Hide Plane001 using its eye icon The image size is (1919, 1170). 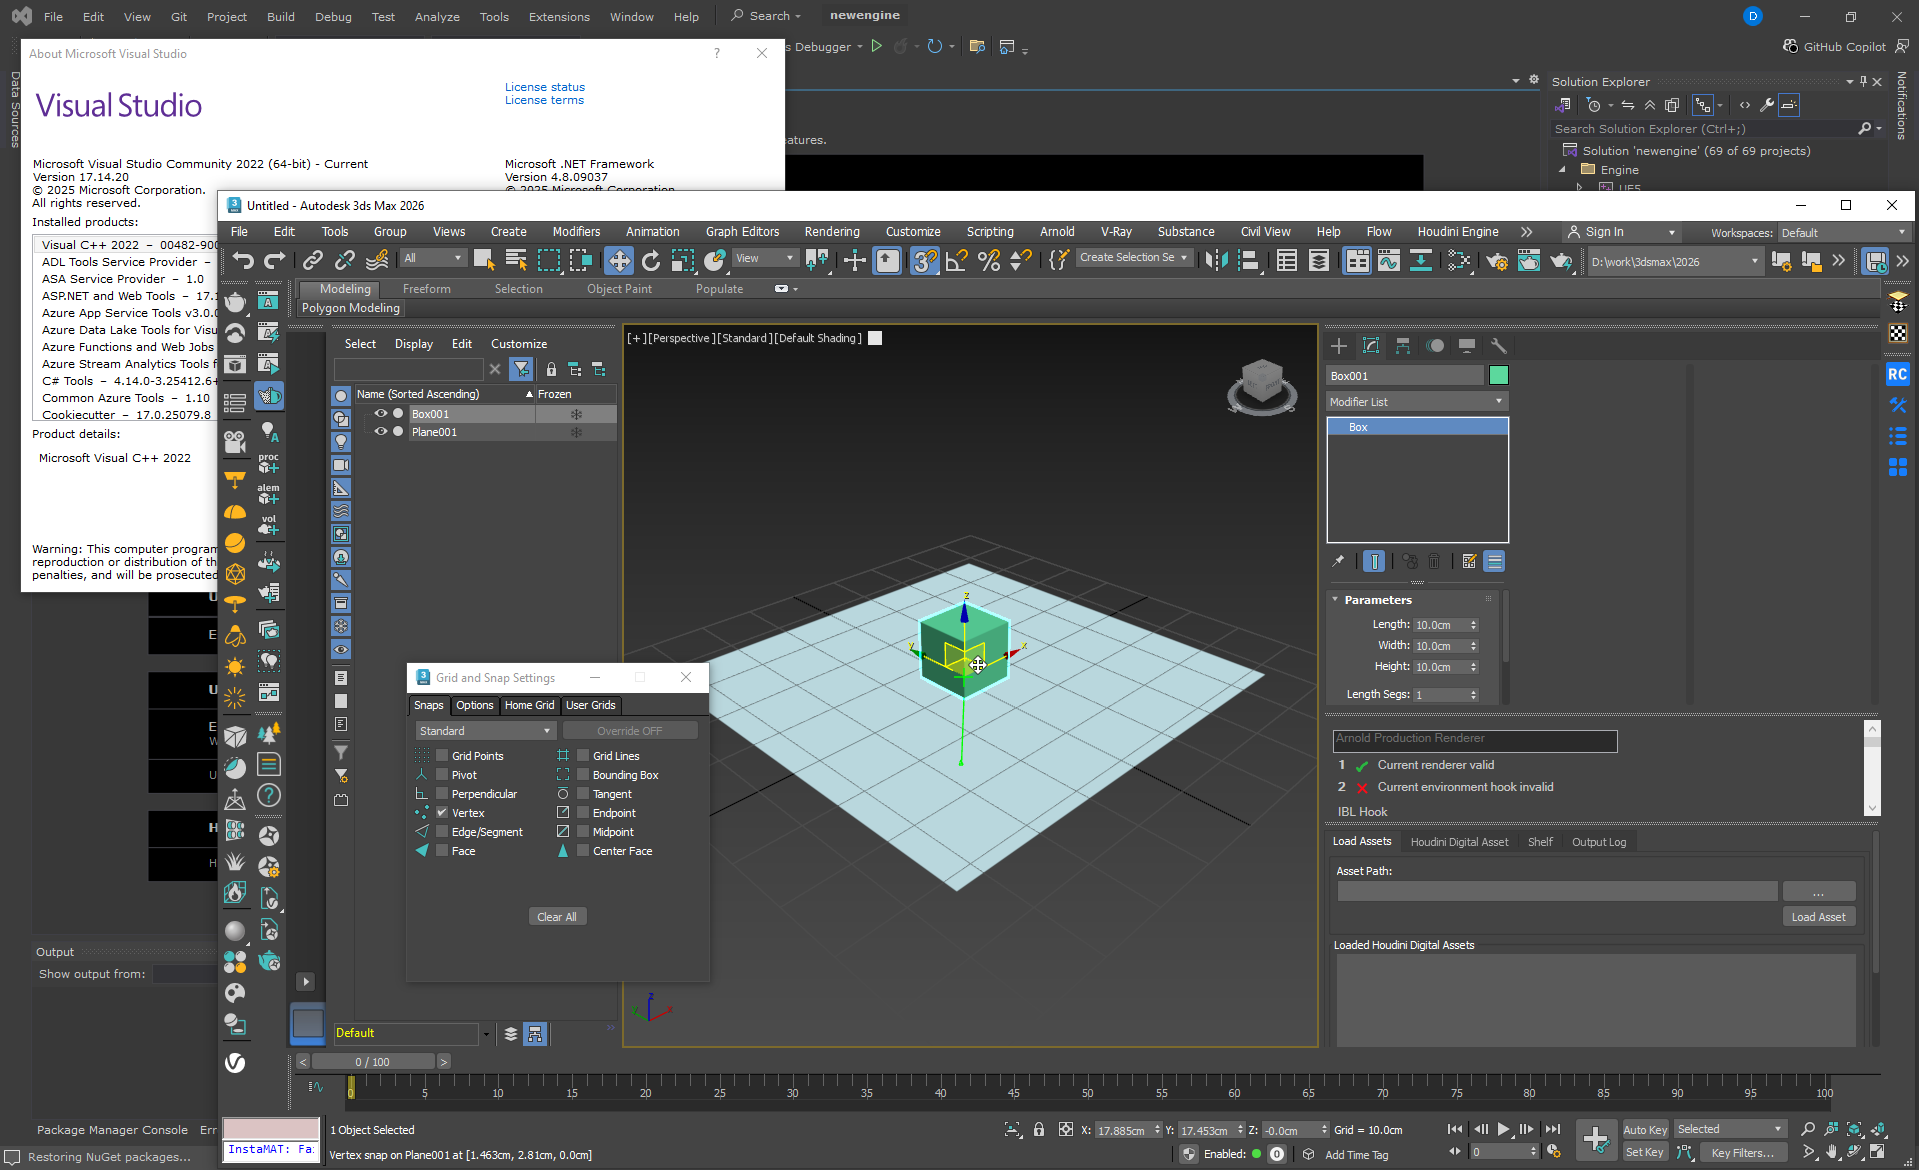380,432
